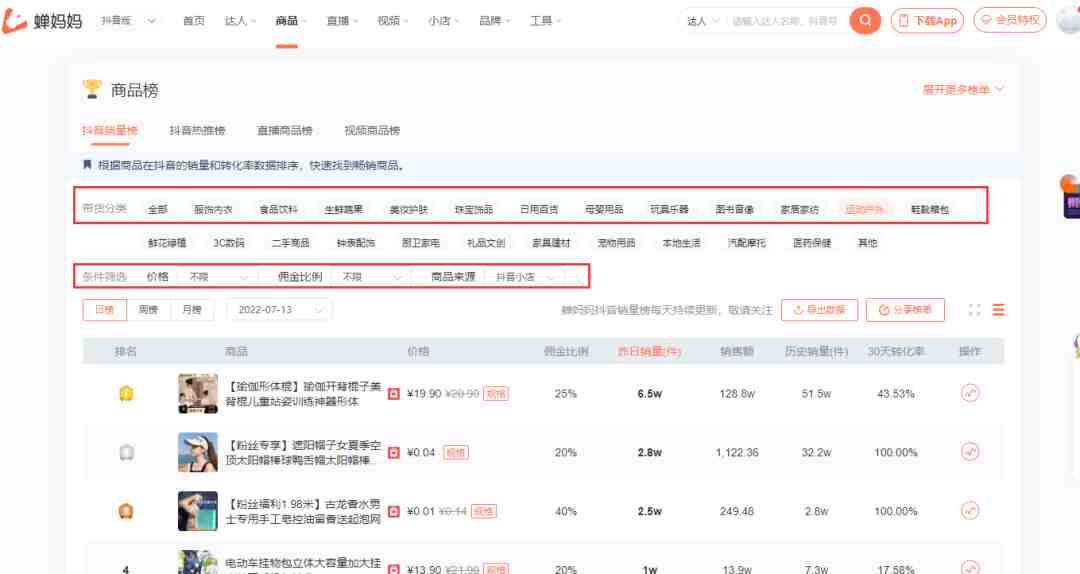Select the 3C数码 category filter
The image size is (1080, 574).
[229, 243]
